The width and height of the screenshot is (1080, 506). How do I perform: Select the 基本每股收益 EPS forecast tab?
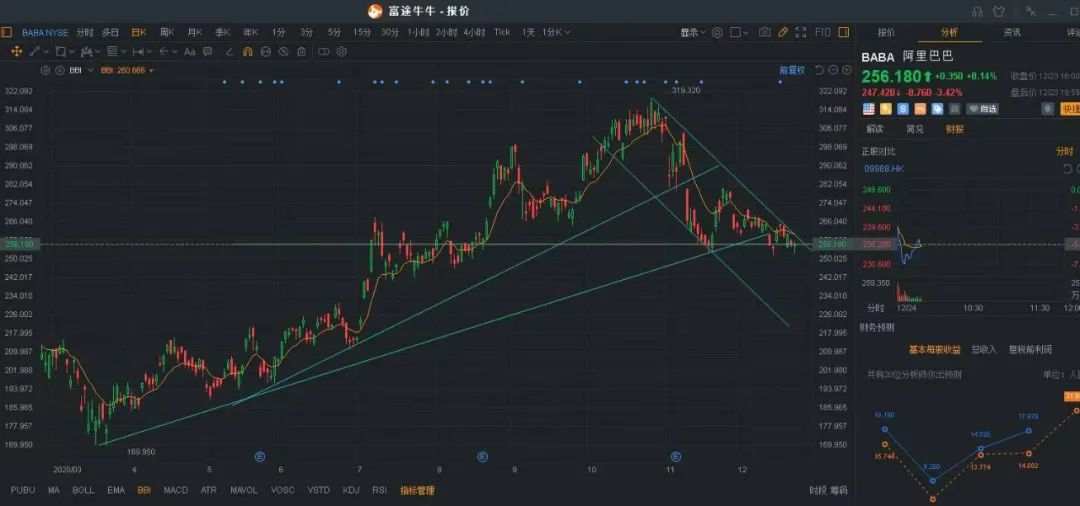coord(936,350)
